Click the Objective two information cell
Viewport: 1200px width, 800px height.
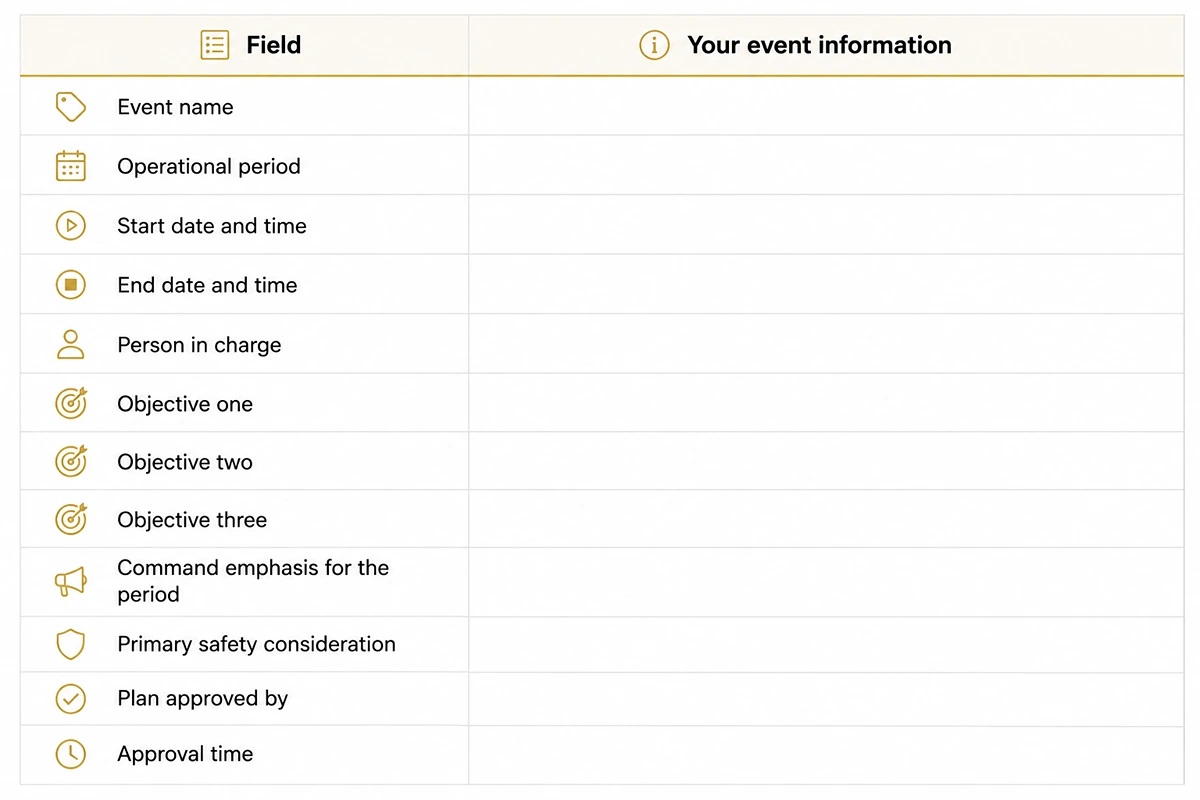click(x=826, y=462)
